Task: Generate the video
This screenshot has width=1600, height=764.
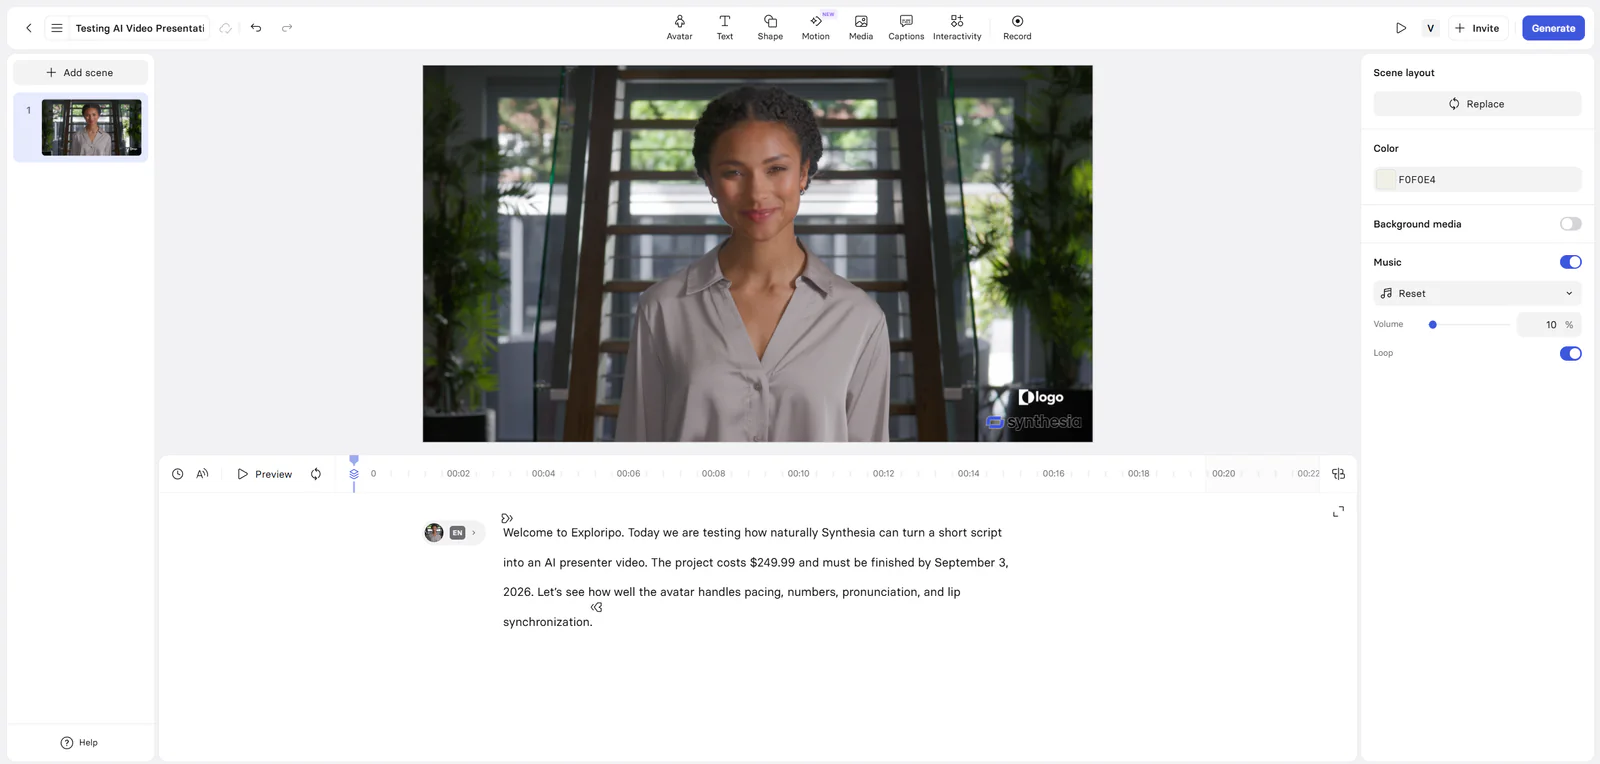Action: [x=1553, y=28]
